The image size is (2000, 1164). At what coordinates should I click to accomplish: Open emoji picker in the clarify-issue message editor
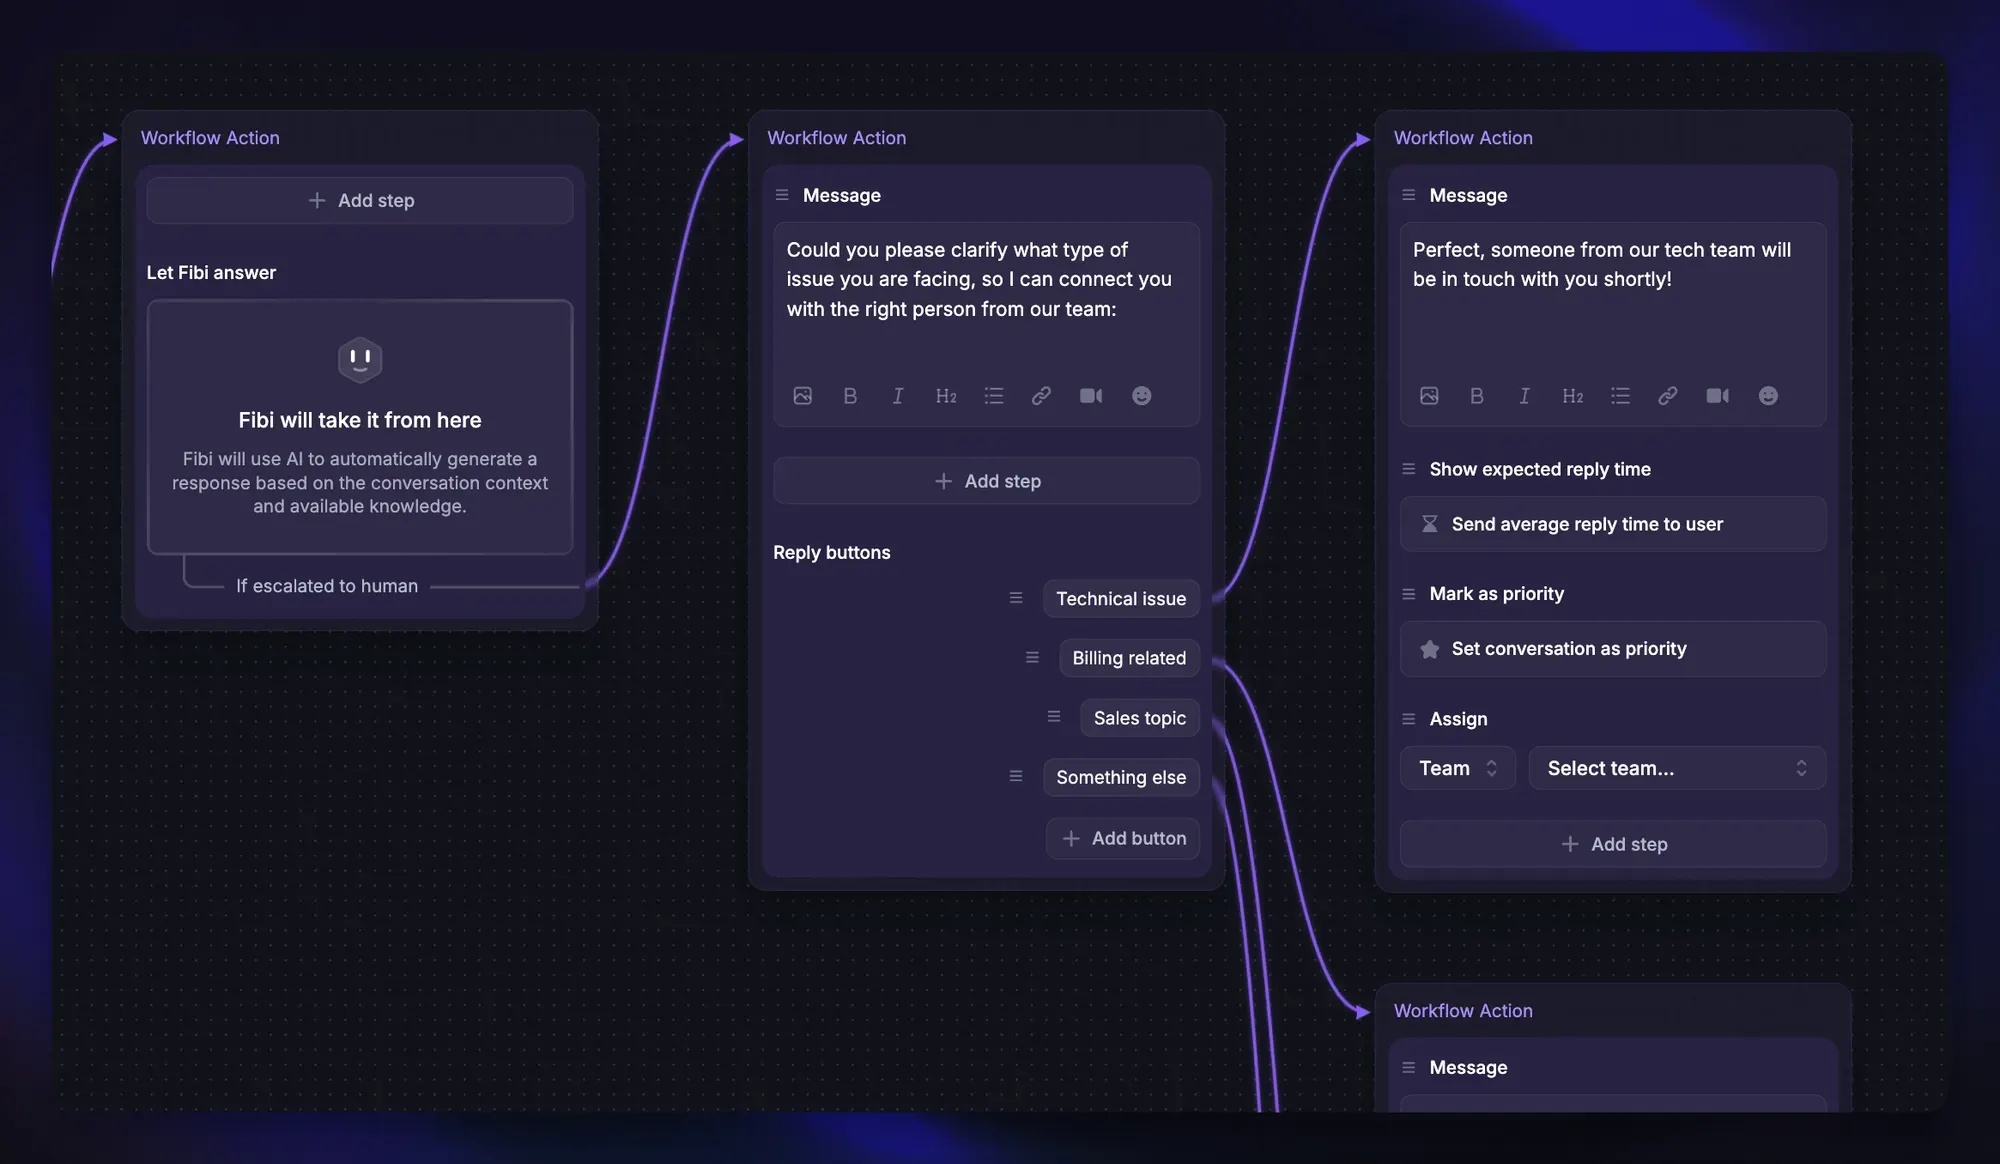point(1141,396)
